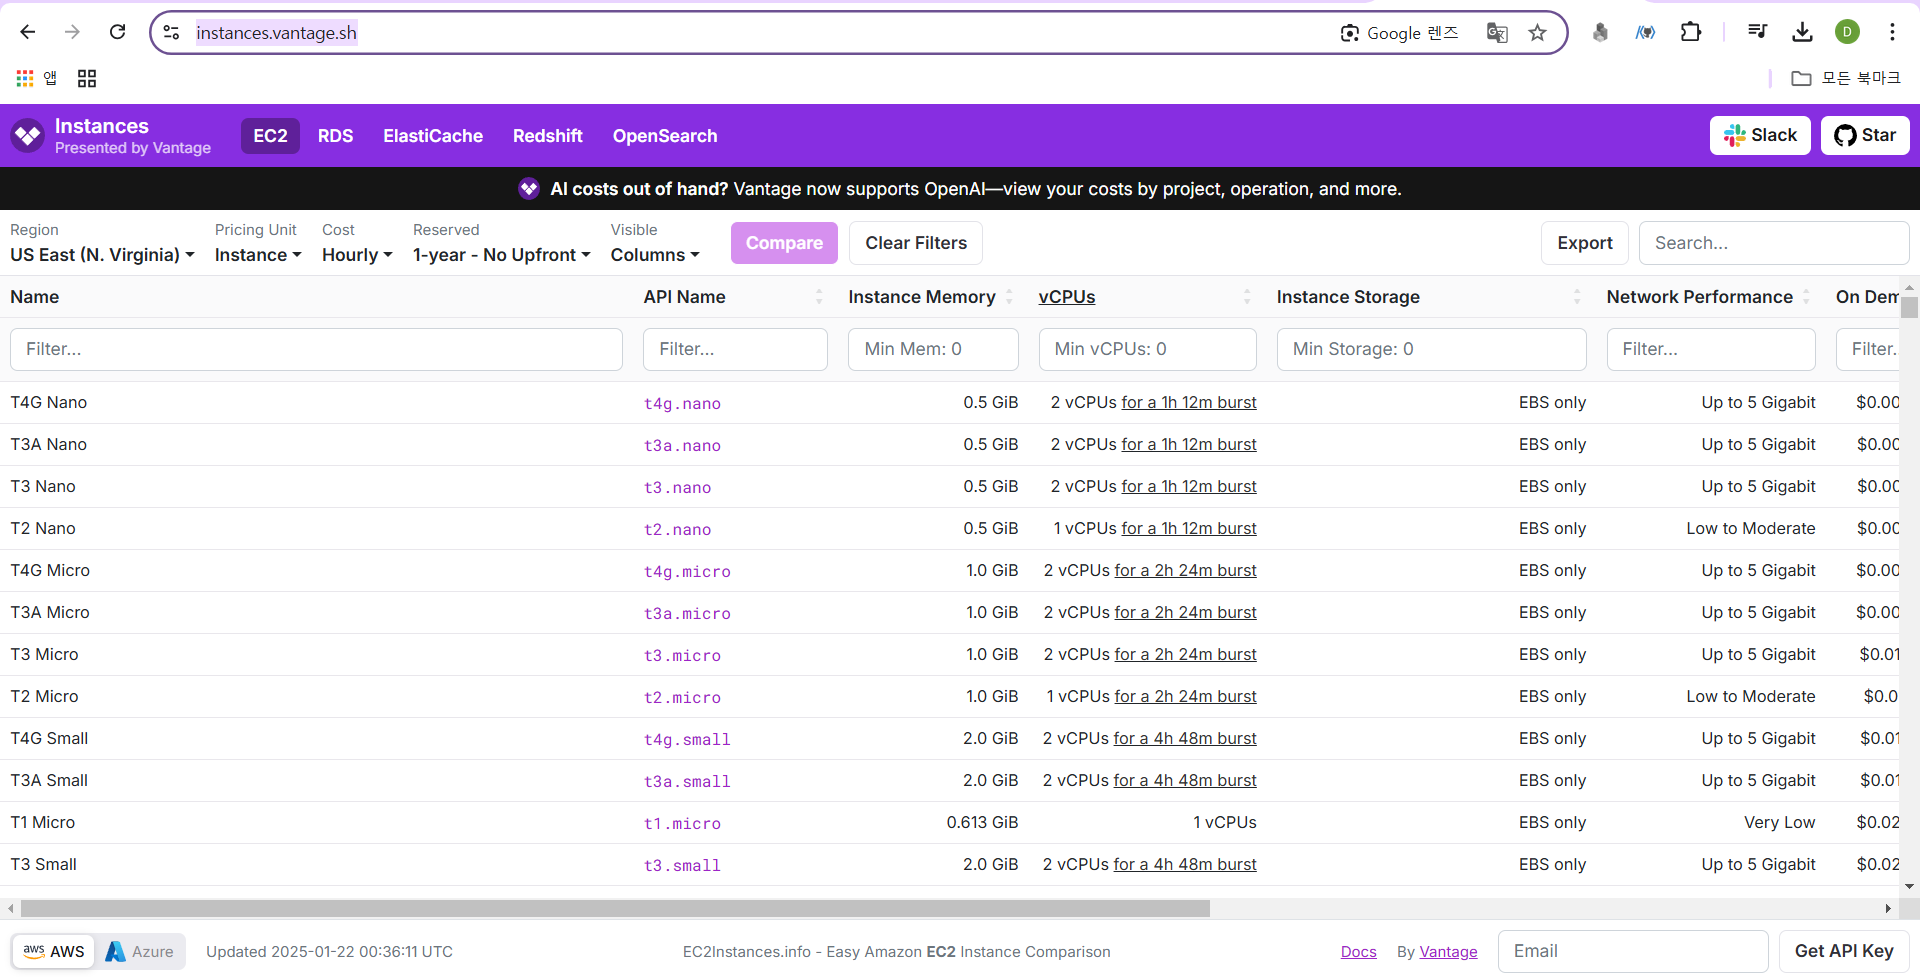Screen dimensions: 1920x977
Task: Switch to the Redshift tab
Action: (547, 136)
